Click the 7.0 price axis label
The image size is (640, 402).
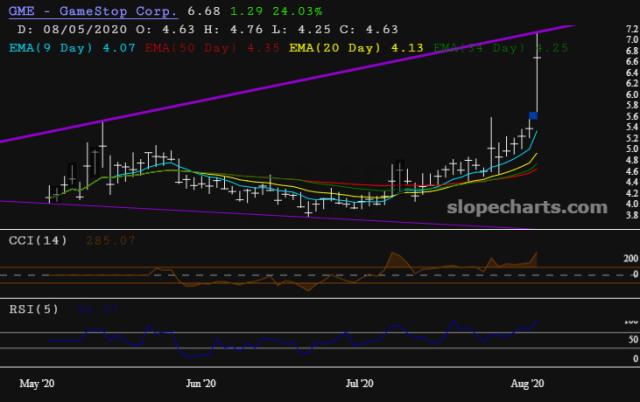[x=632, y=40]
